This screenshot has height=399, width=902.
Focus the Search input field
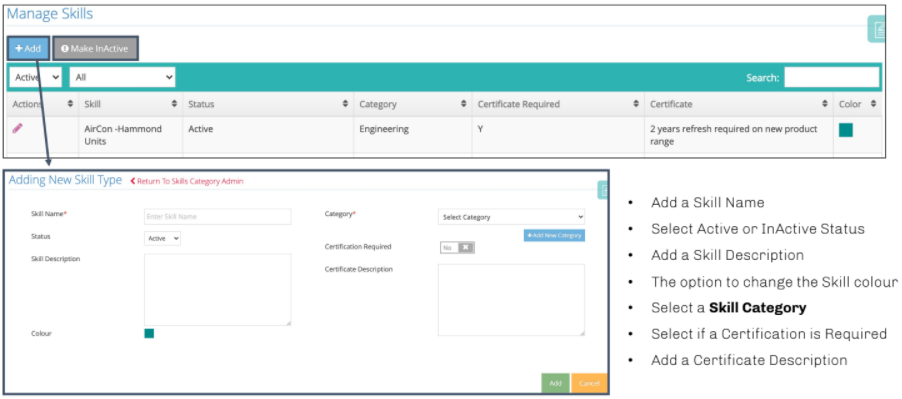pos(831,77)
